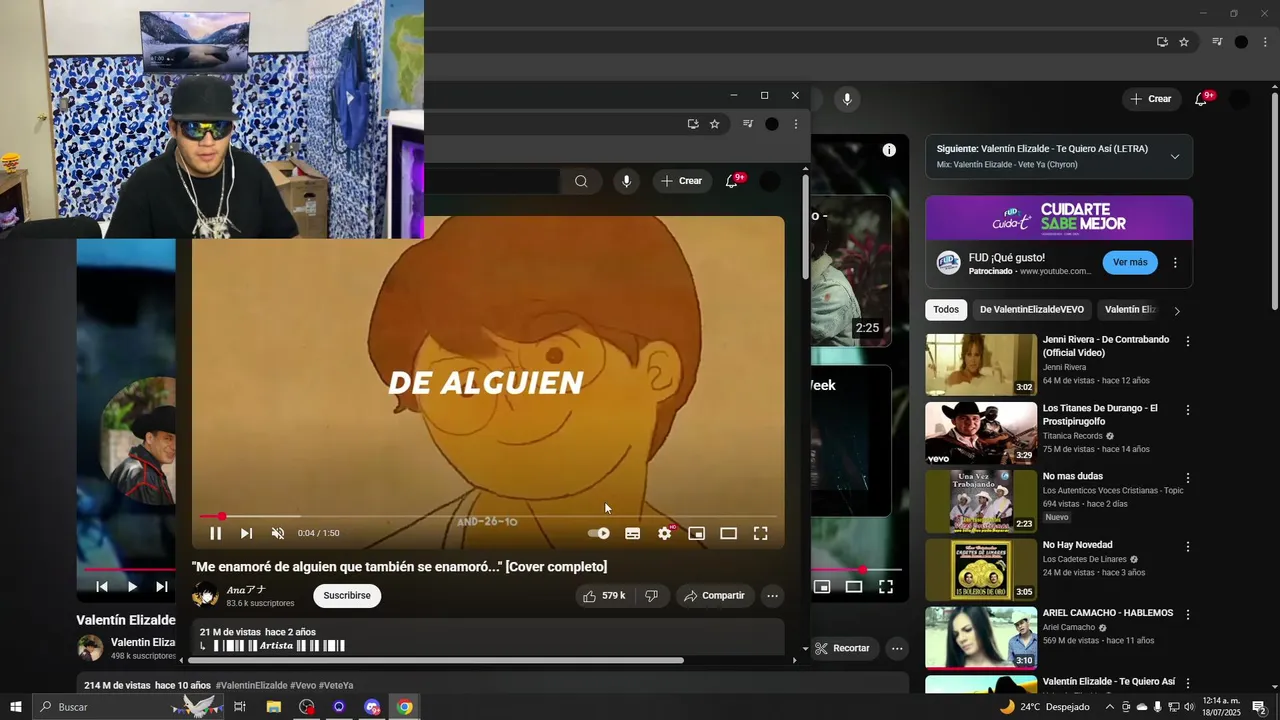Open Windows Start menu
Viewport: 1280px width, 720px height.
[15, 707]
